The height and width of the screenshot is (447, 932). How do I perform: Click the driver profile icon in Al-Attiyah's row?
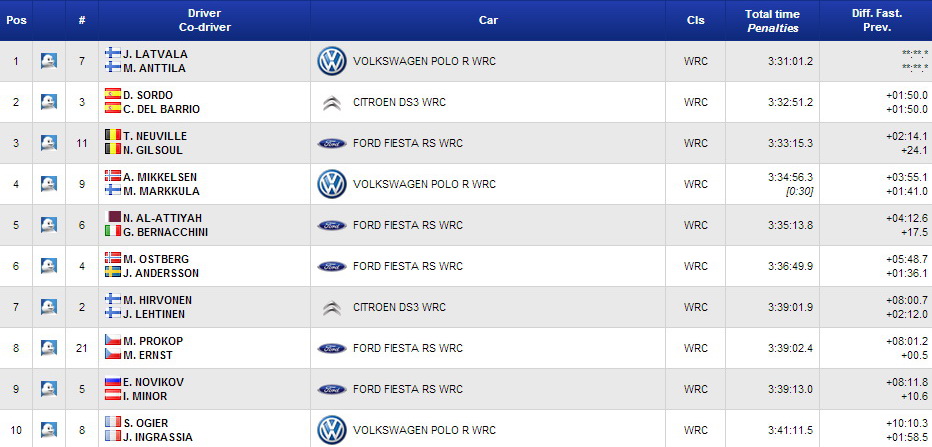click(49, 225)
